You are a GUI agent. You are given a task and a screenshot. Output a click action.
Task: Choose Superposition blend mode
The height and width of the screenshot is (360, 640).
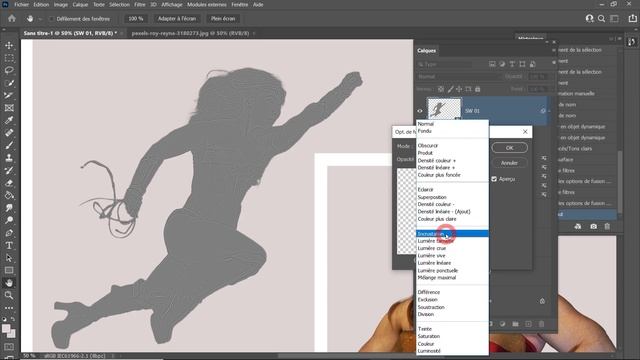point(452,197)
